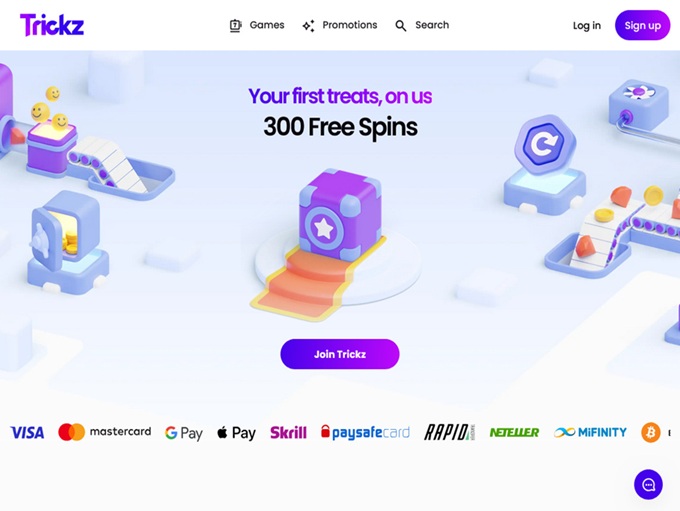The height and width of the screenshot is (511, 680).
Task: Click the Google Pay logo
Action: click(184, 433)
